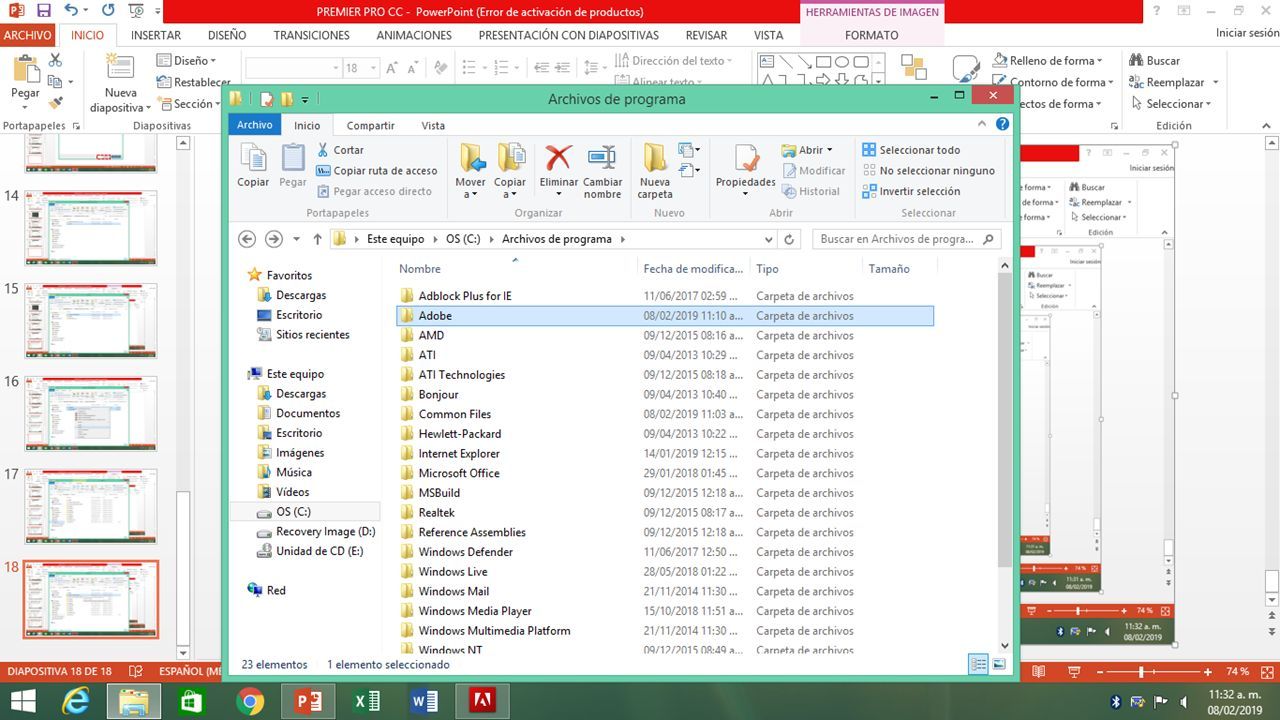The image size is (1280, 720).
Task: Switch to Vista tab in Explorer
Action: pos(433,125)
